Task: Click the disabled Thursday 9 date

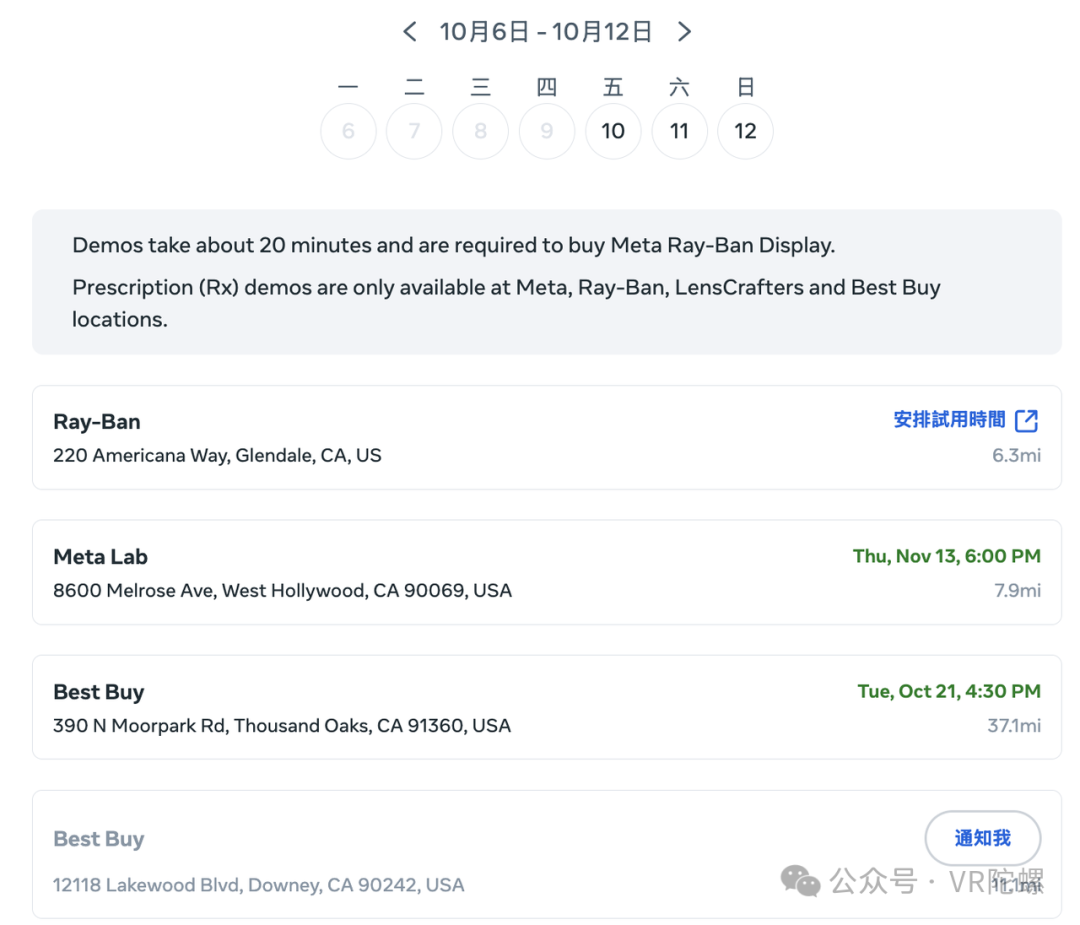Action: click(x=546, y=131)
